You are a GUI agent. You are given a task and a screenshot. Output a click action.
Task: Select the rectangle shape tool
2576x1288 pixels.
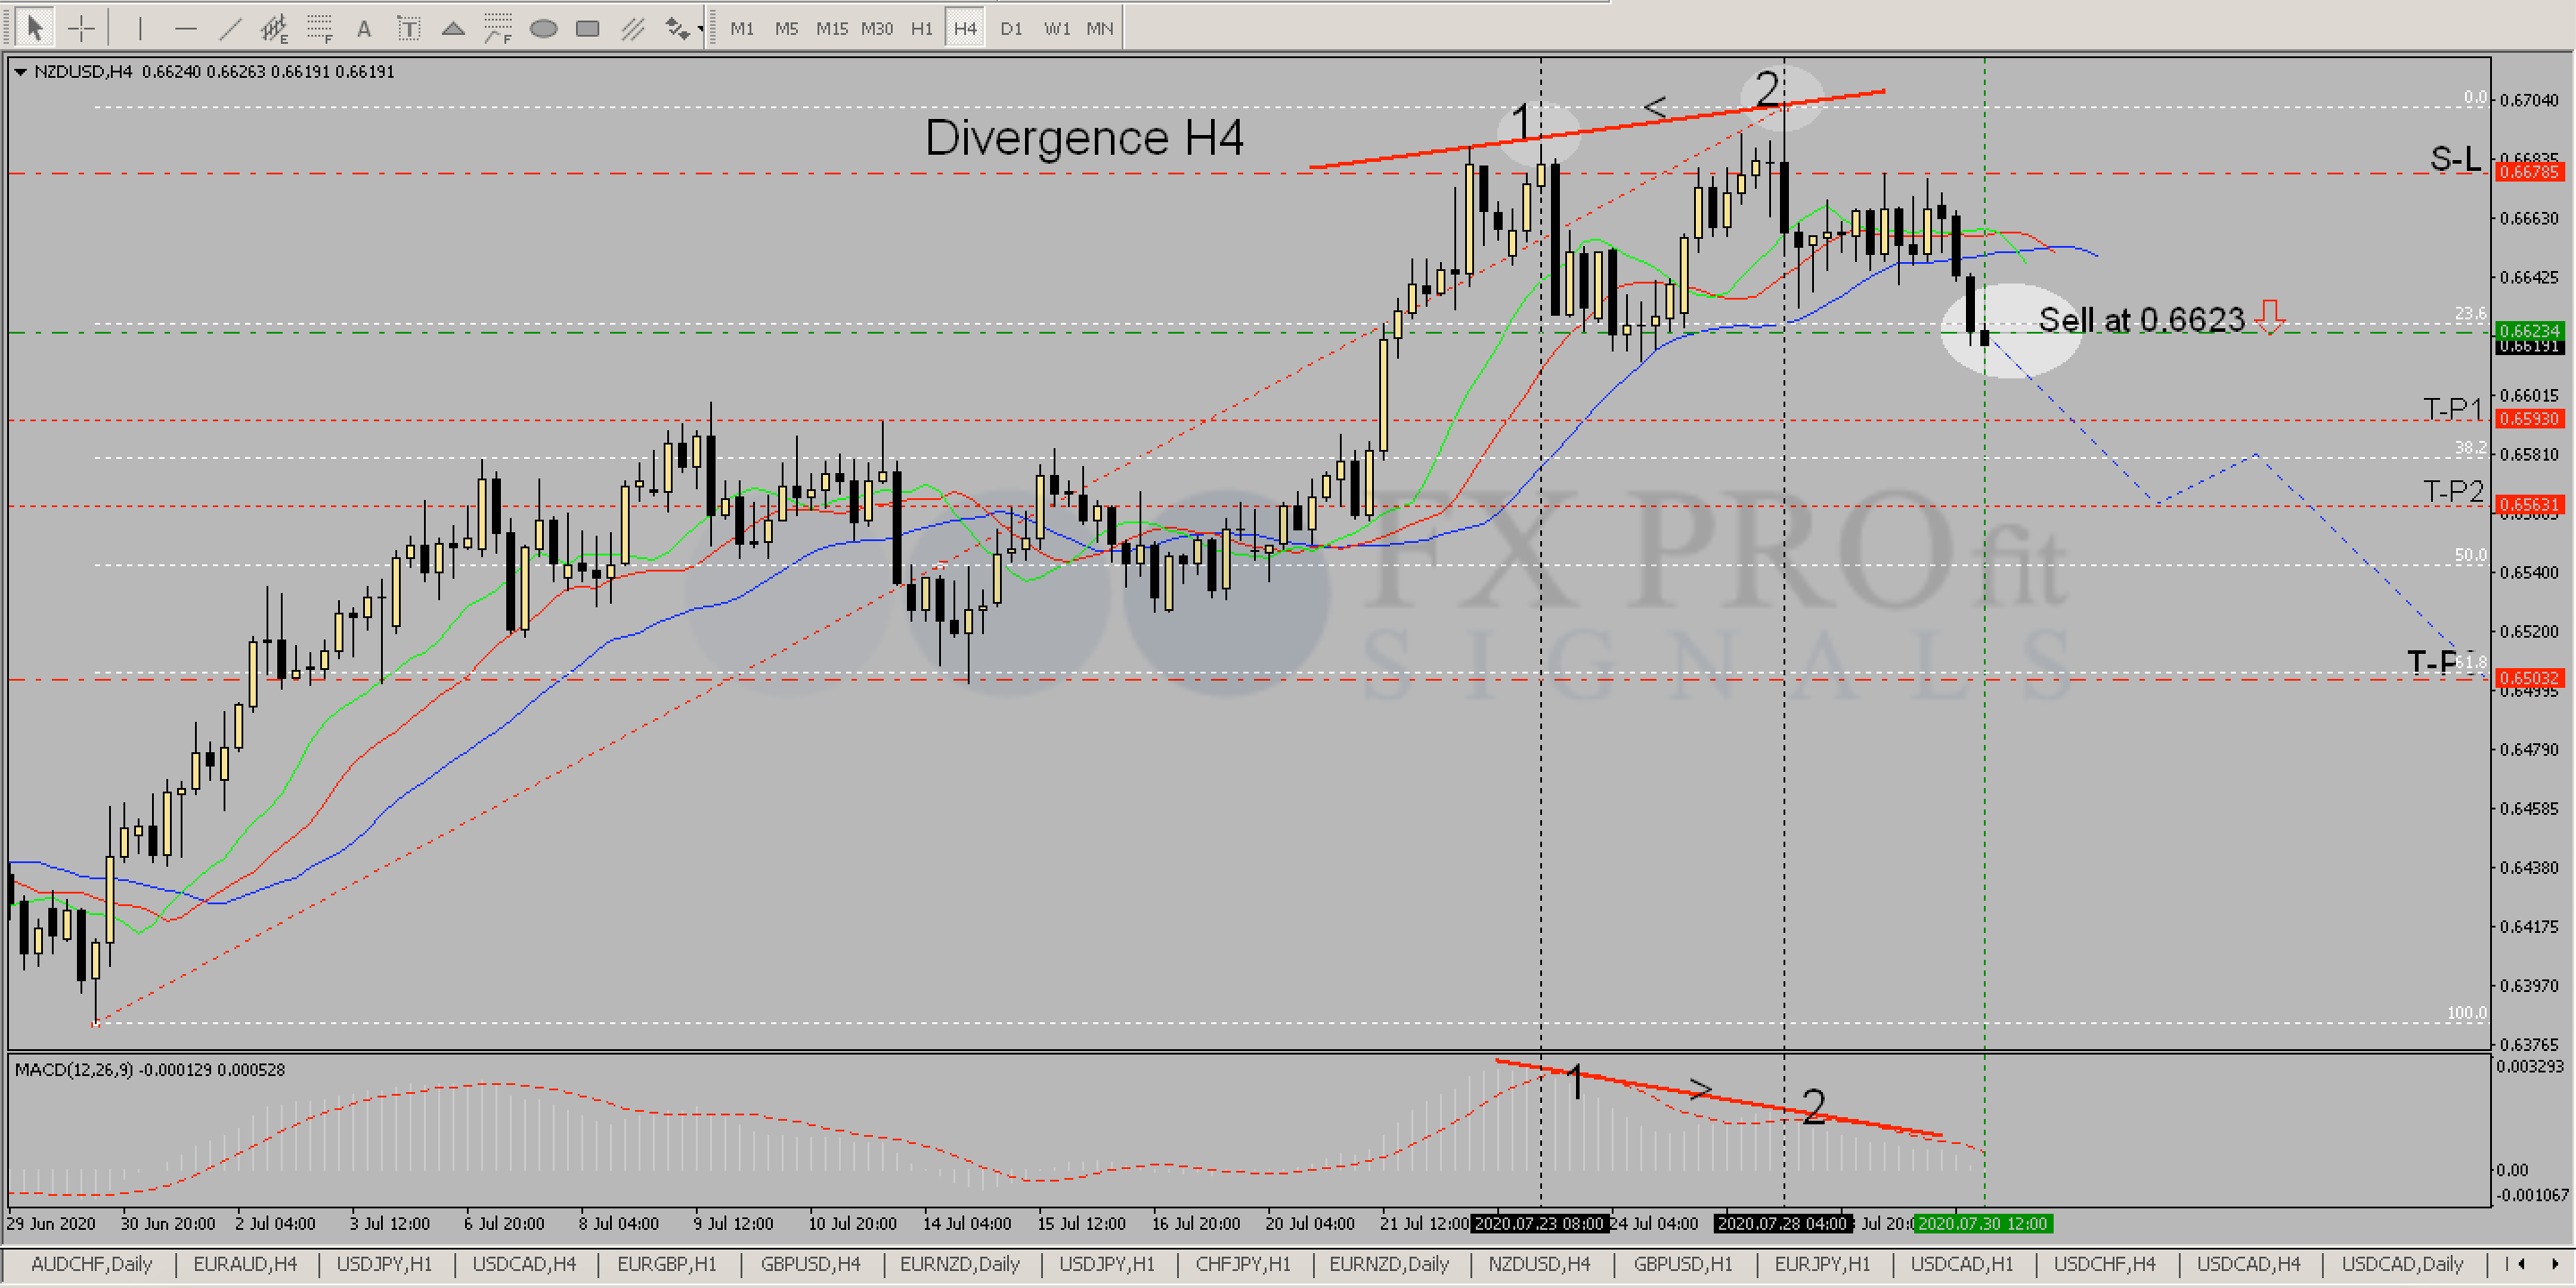tap(588, 28)
